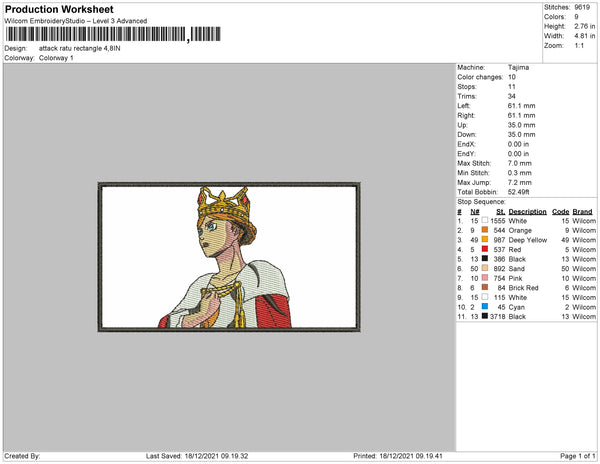Select the Sand color swatch

485,268
